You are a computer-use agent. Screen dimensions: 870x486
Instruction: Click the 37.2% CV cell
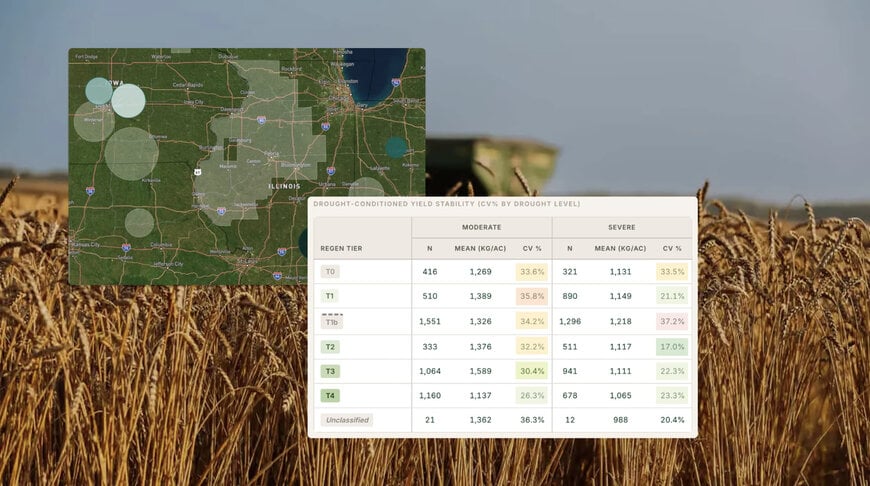(x=672, y=321)
